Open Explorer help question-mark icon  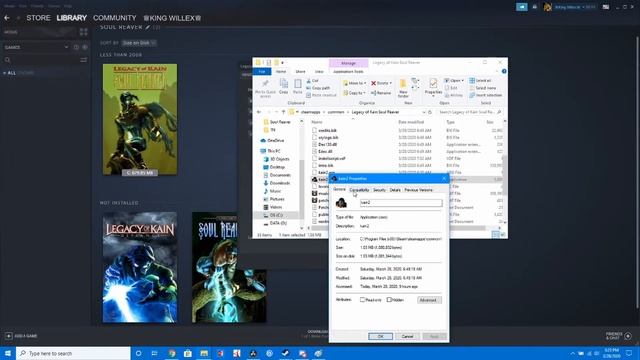click(x=504, y=71)
